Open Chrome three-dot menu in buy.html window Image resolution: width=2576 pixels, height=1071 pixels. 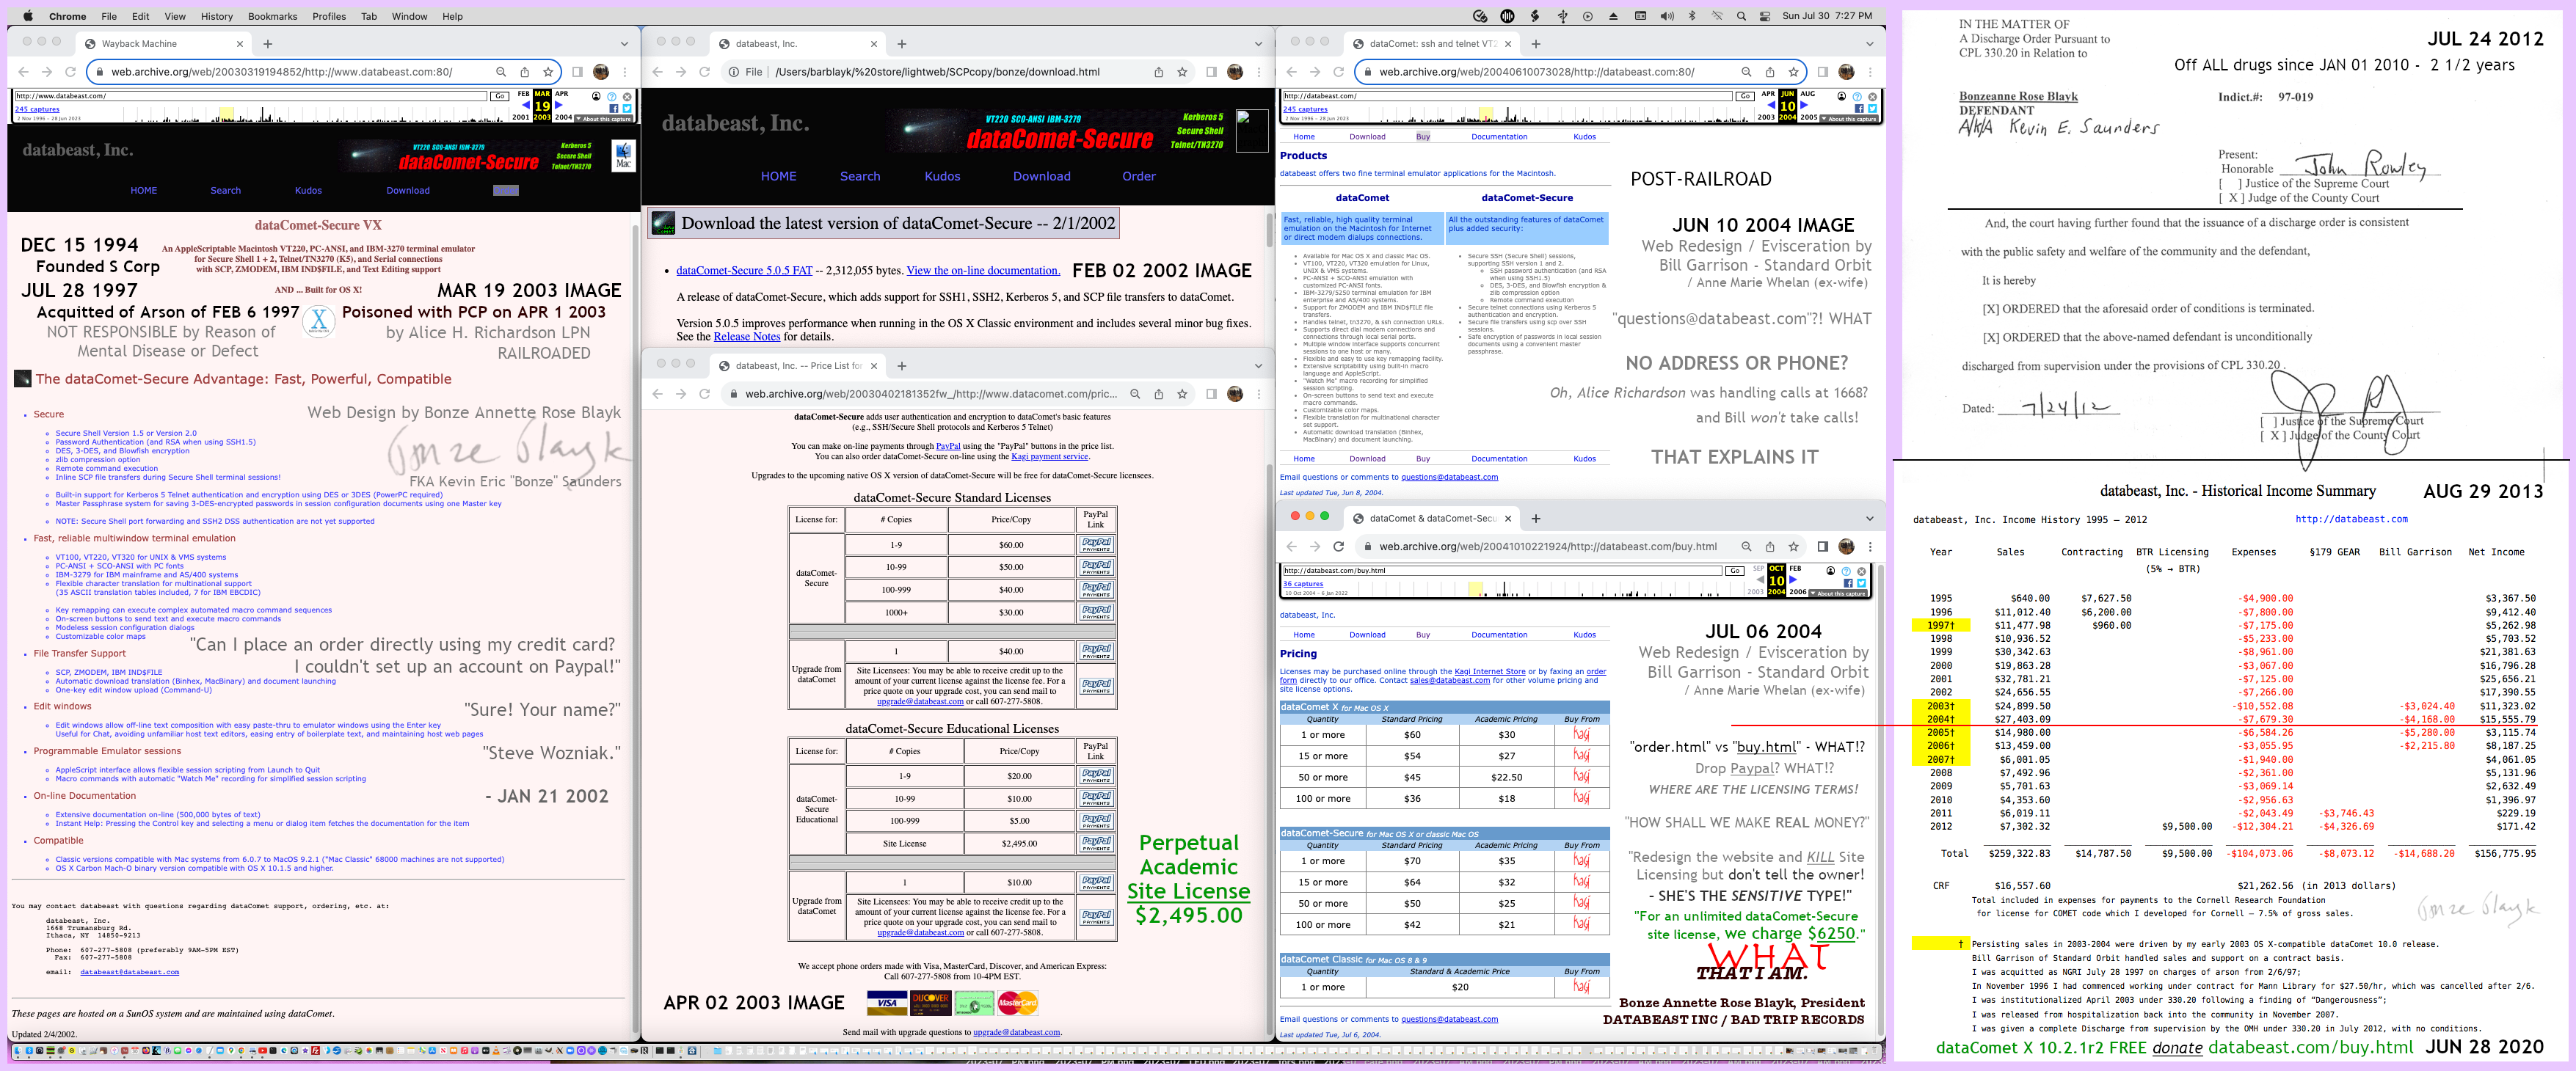point(1870,547)
